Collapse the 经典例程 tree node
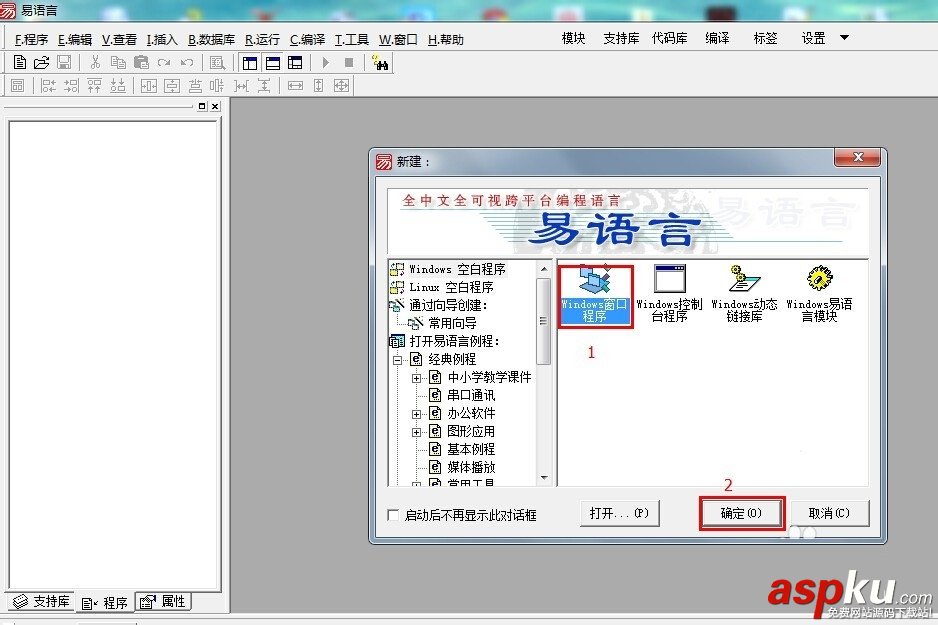 pyautogui.click(x=397, y=360)
